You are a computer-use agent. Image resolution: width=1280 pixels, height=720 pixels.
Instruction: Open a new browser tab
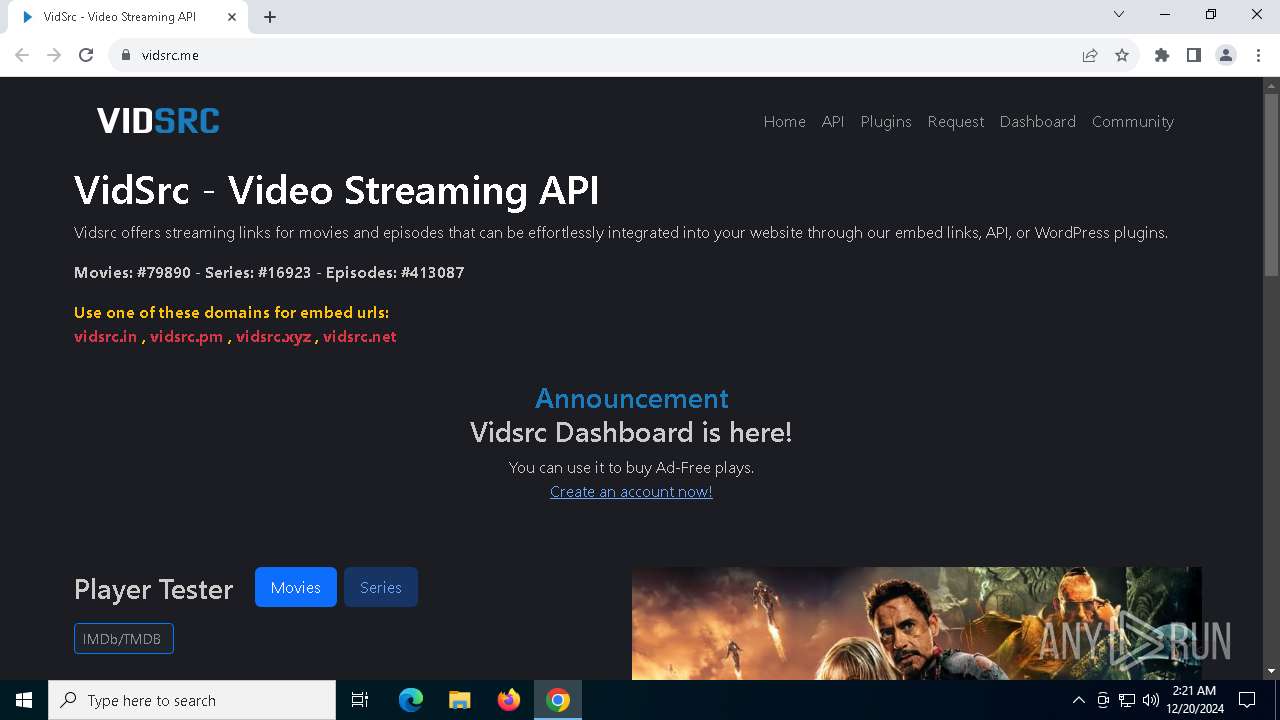click(270, 17)
